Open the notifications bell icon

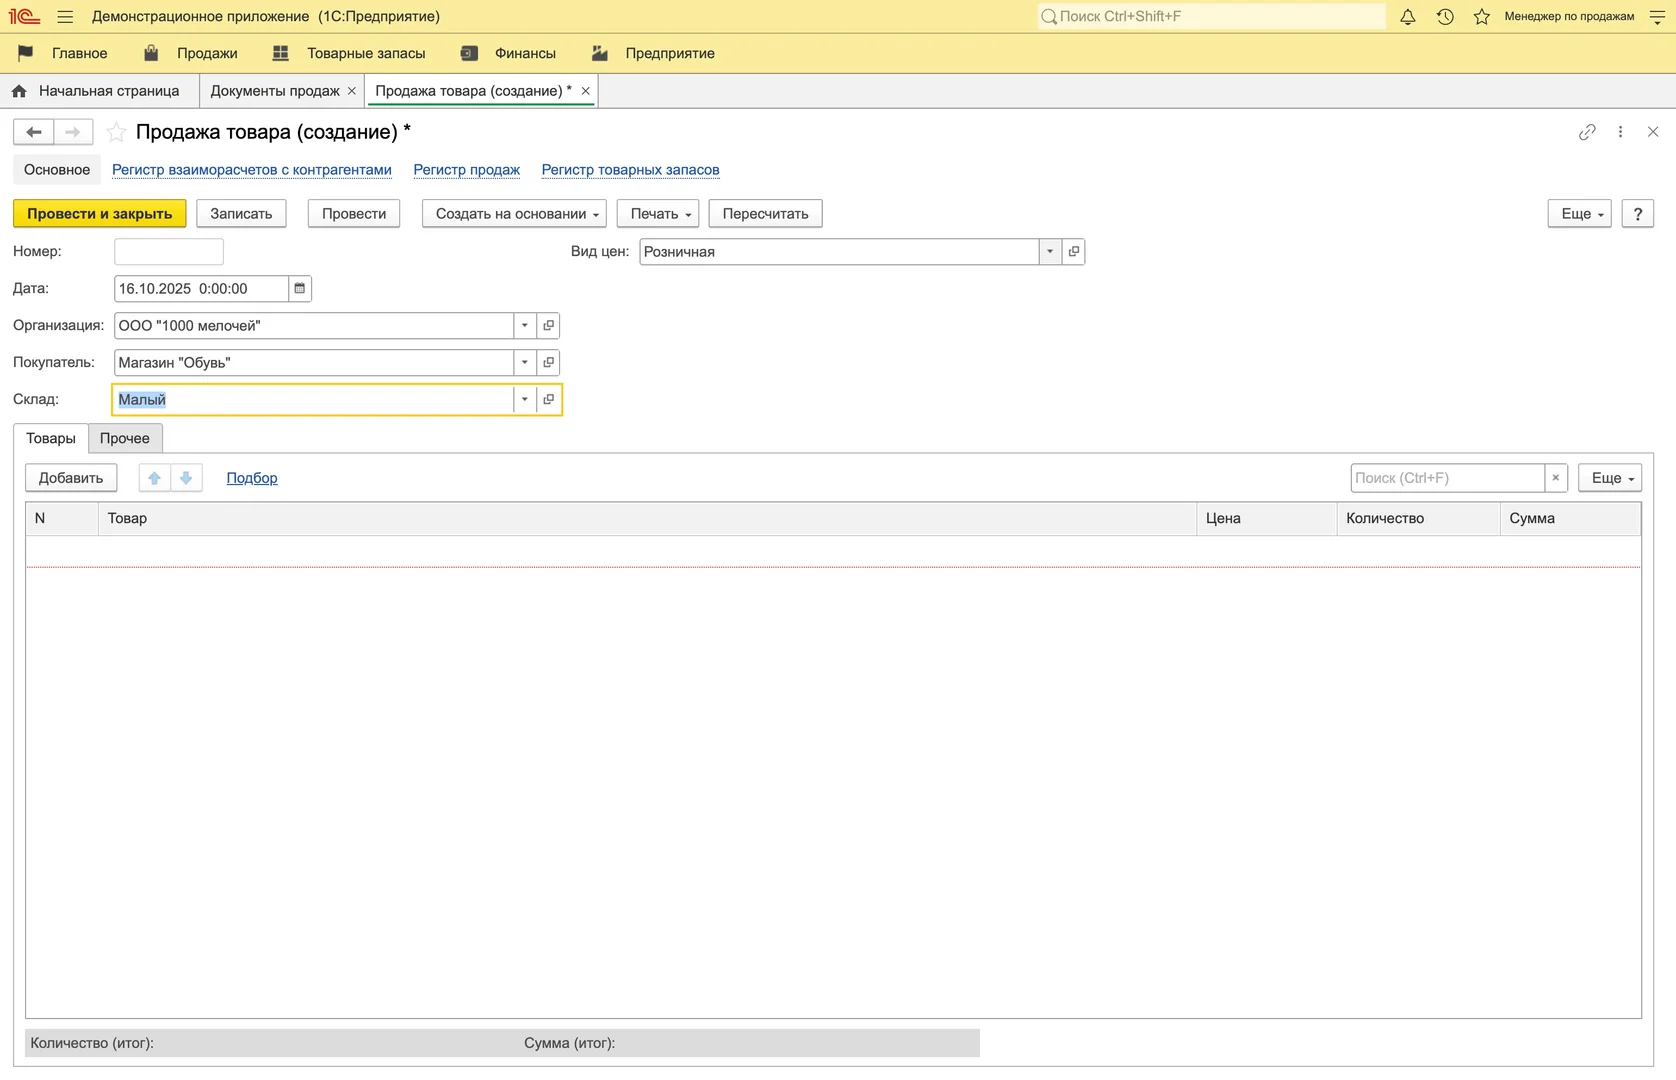(x=1407, y=17)
